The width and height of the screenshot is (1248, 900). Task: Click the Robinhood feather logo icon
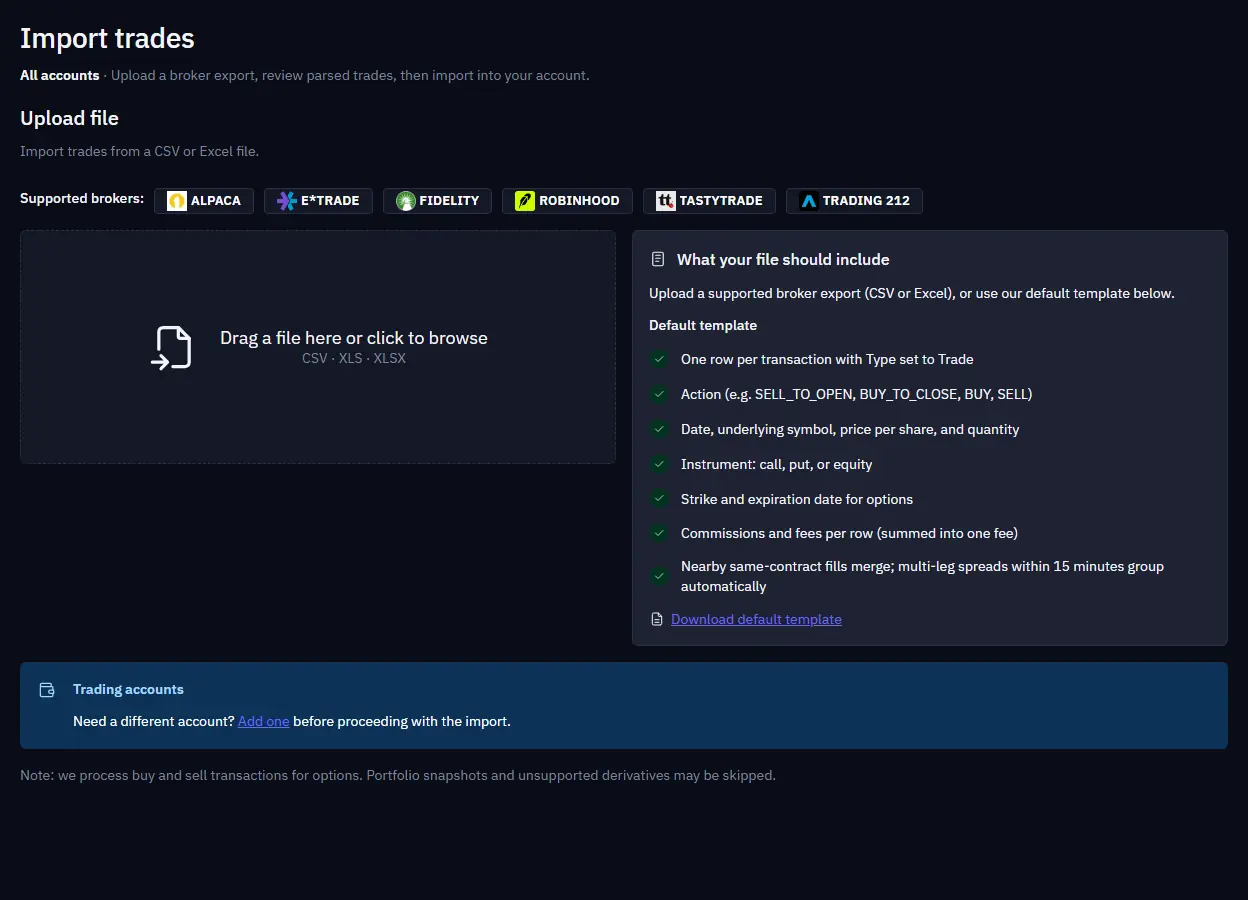pos(525,201)
